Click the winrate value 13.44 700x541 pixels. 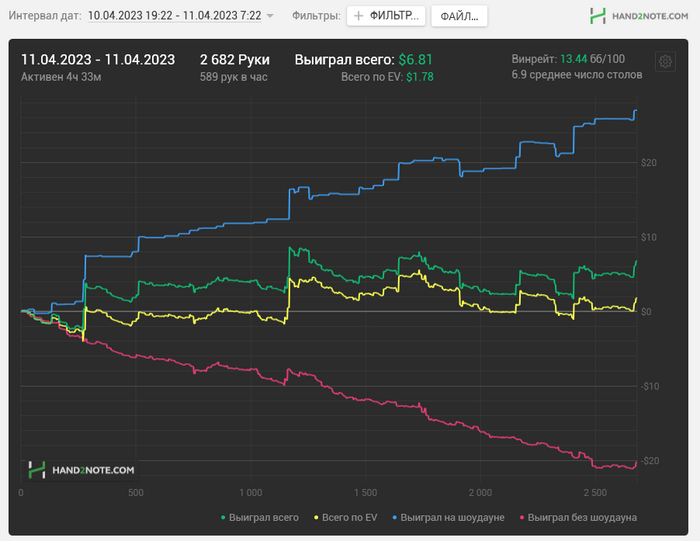(x=574, y=59)
